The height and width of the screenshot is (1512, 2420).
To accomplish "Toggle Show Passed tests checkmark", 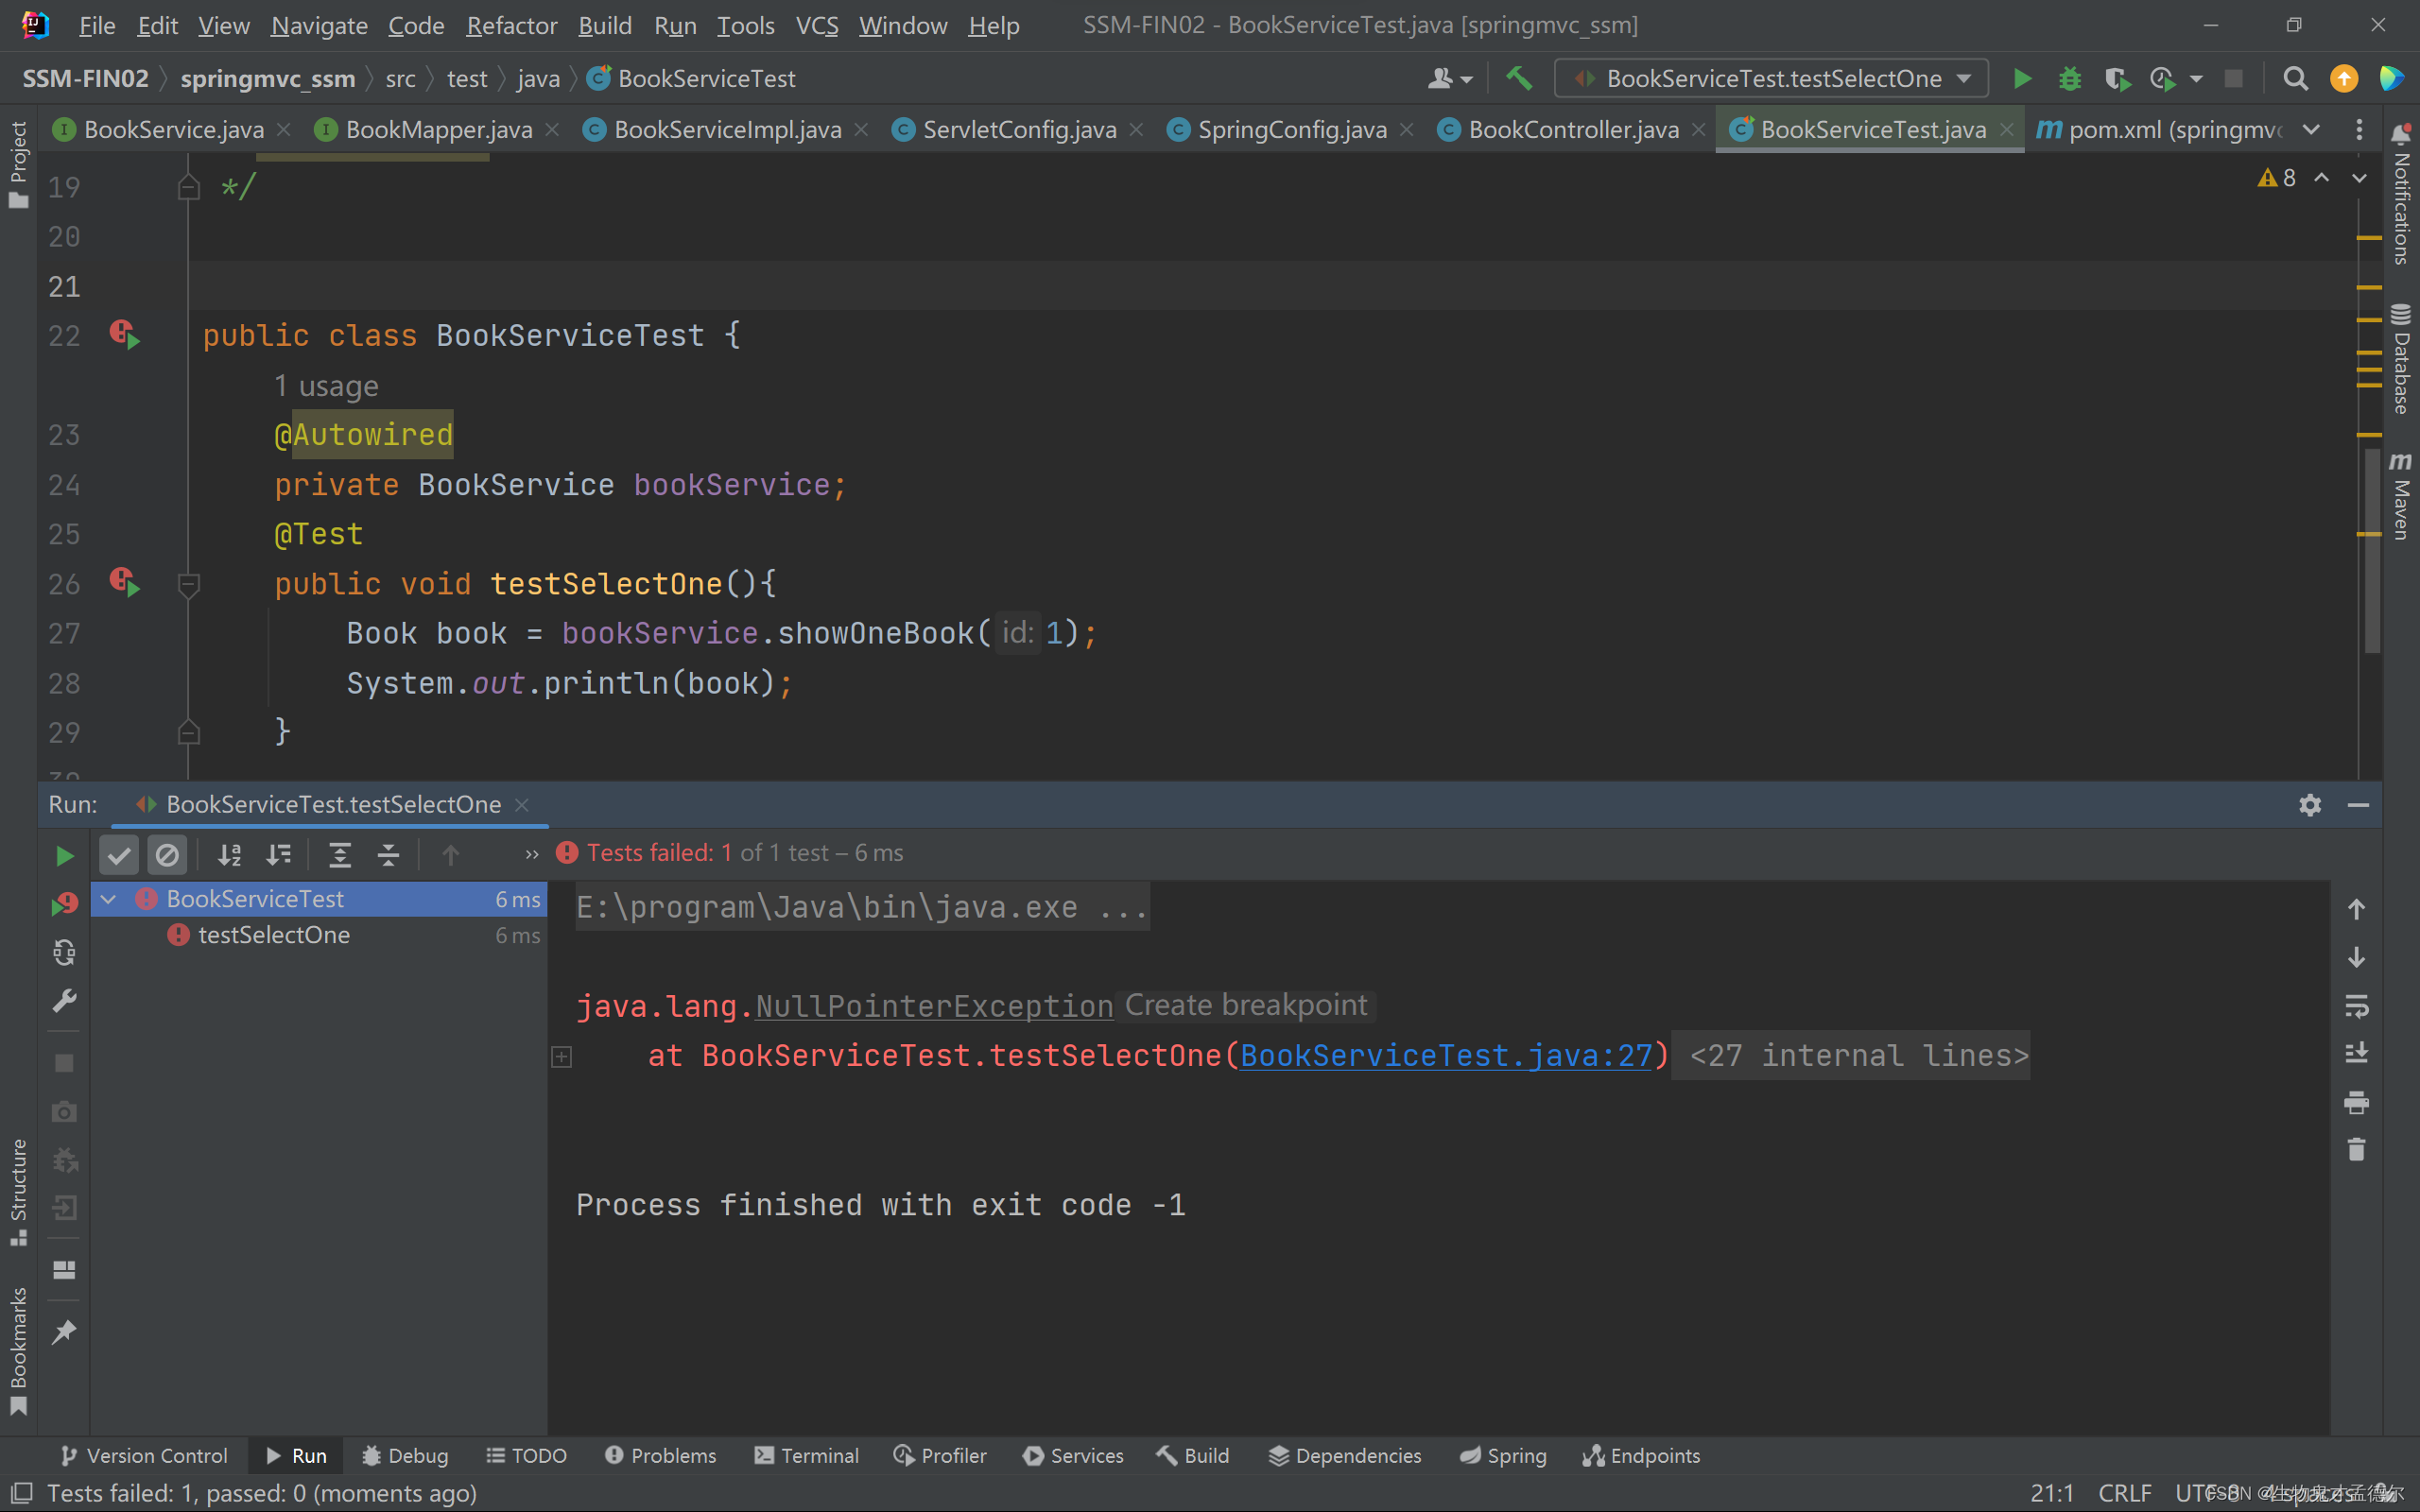I will (x=119, y=855).
